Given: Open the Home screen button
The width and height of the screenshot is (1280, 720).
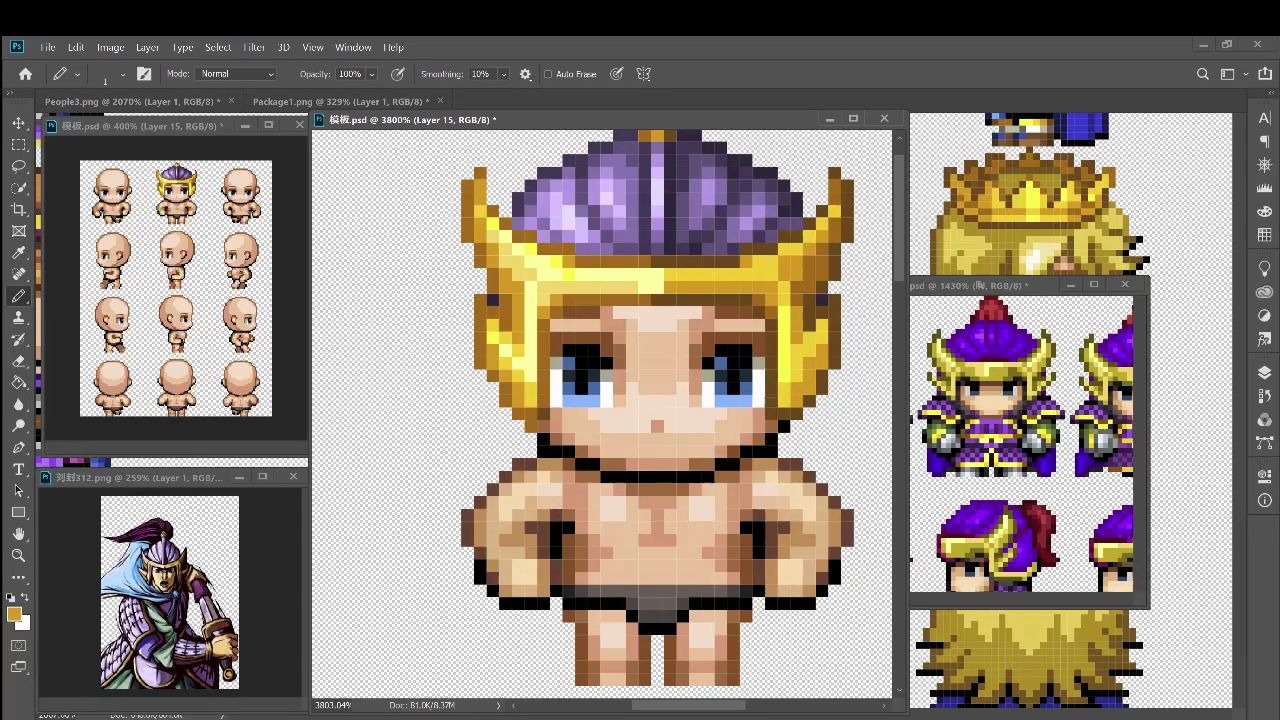Looking at the screenshot, I should click(25, 73).
